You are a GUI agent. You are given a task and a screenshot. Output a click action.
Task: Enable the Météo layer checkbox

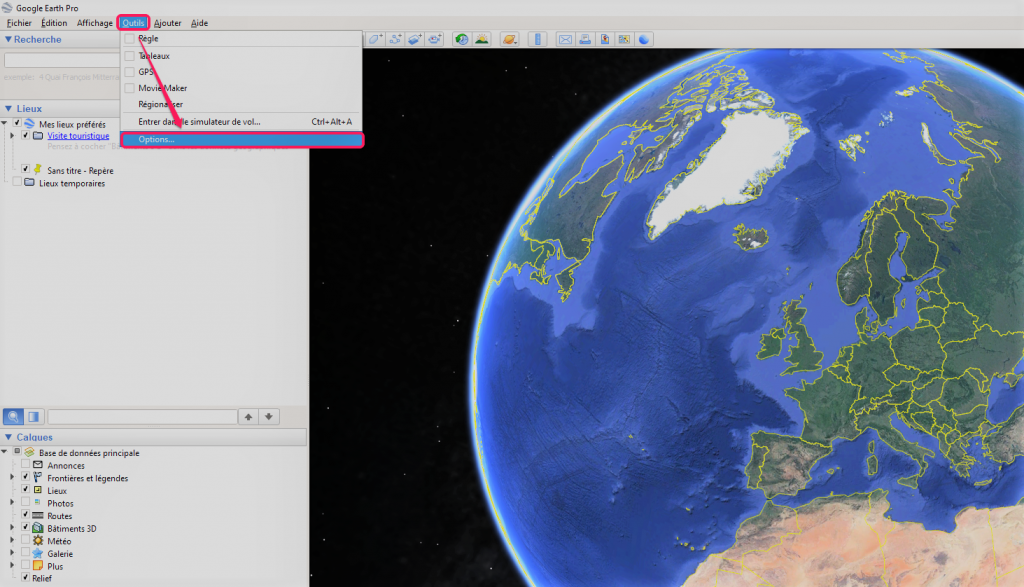pos(25,541)
